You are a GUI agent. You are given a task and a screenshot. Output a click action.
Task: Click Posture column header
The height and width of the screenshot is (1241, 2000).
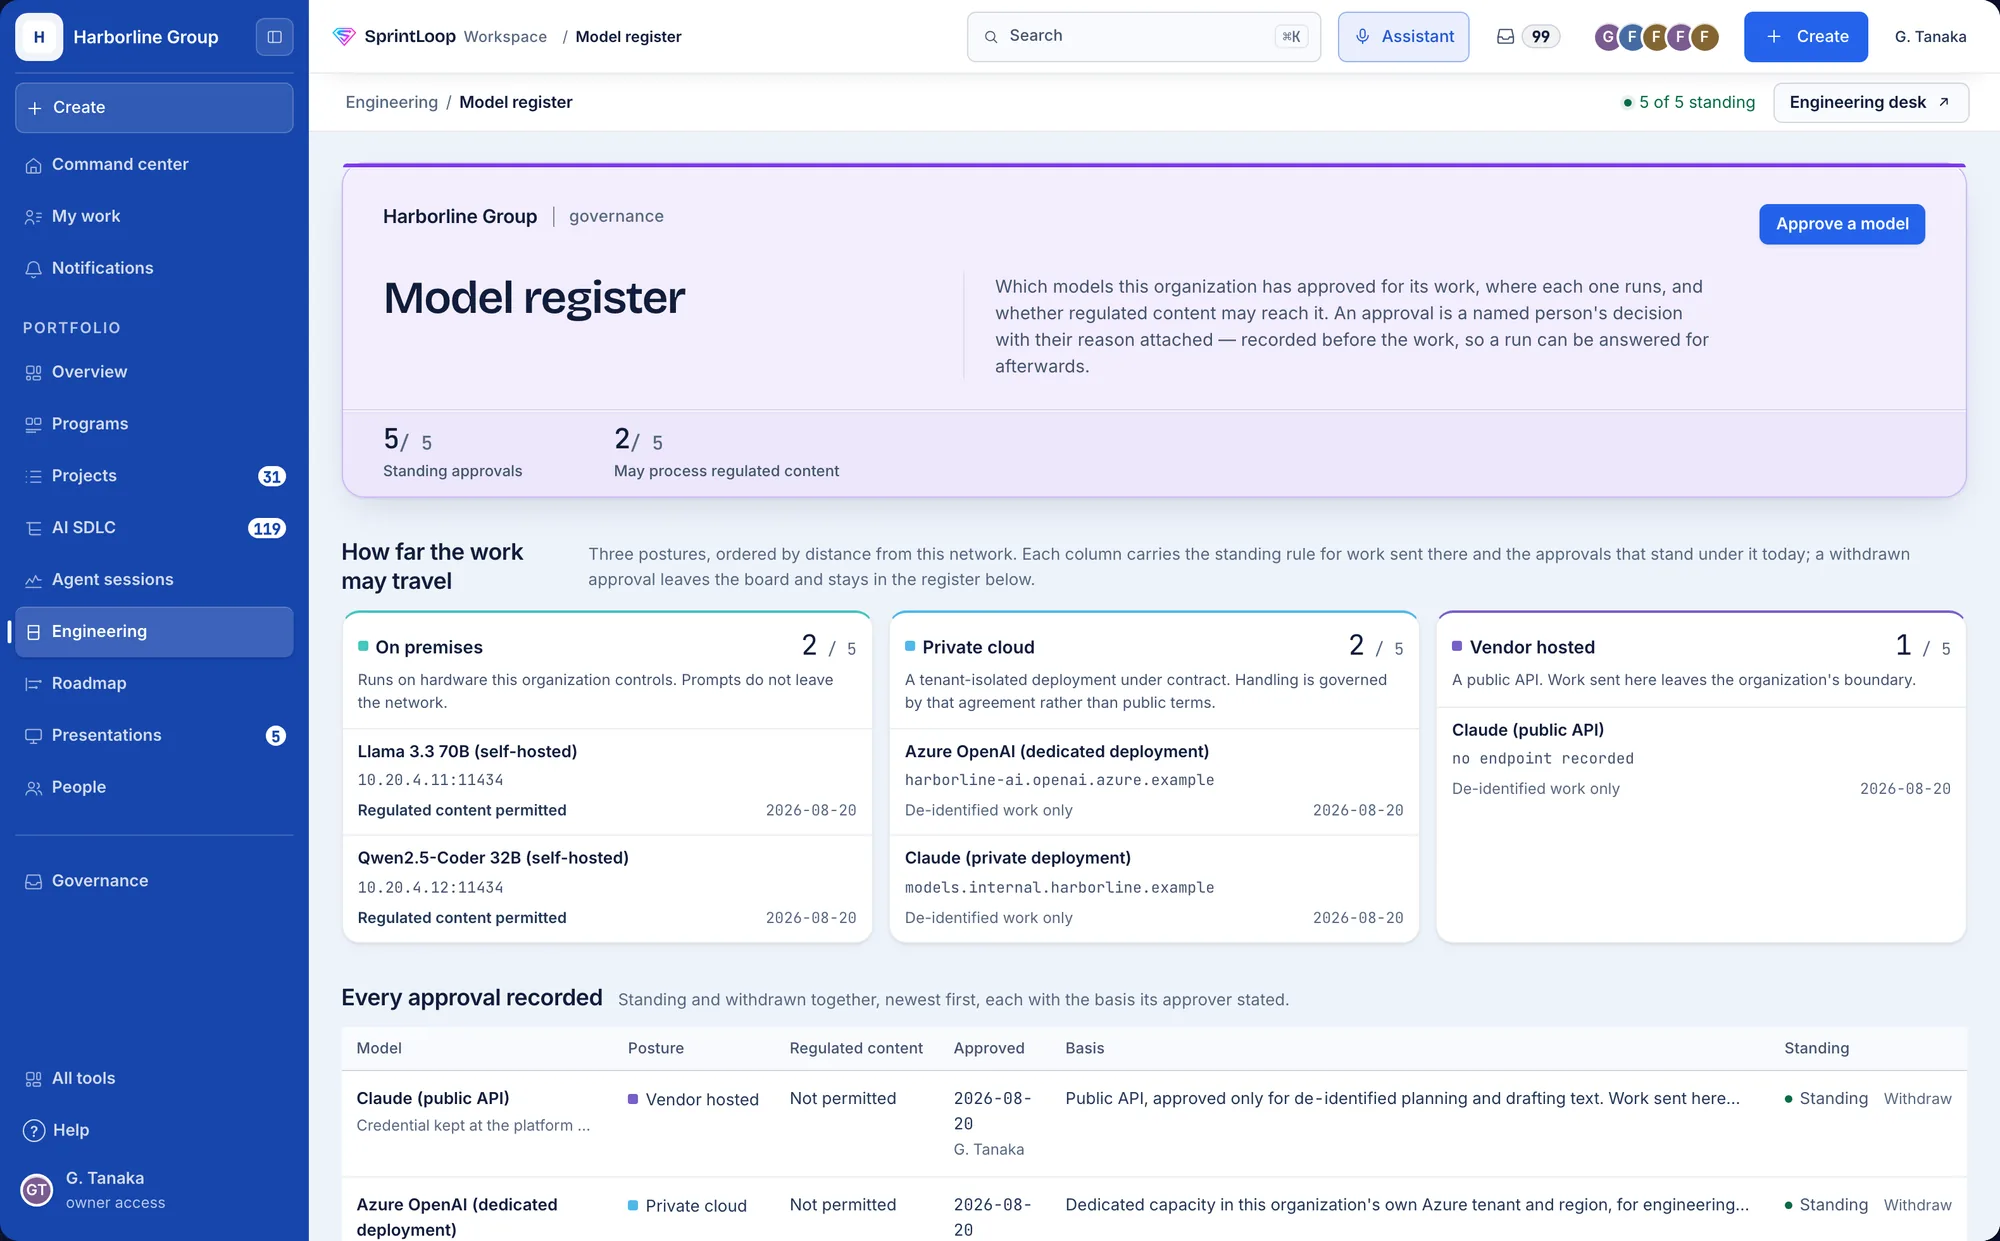click(656, 1048)
